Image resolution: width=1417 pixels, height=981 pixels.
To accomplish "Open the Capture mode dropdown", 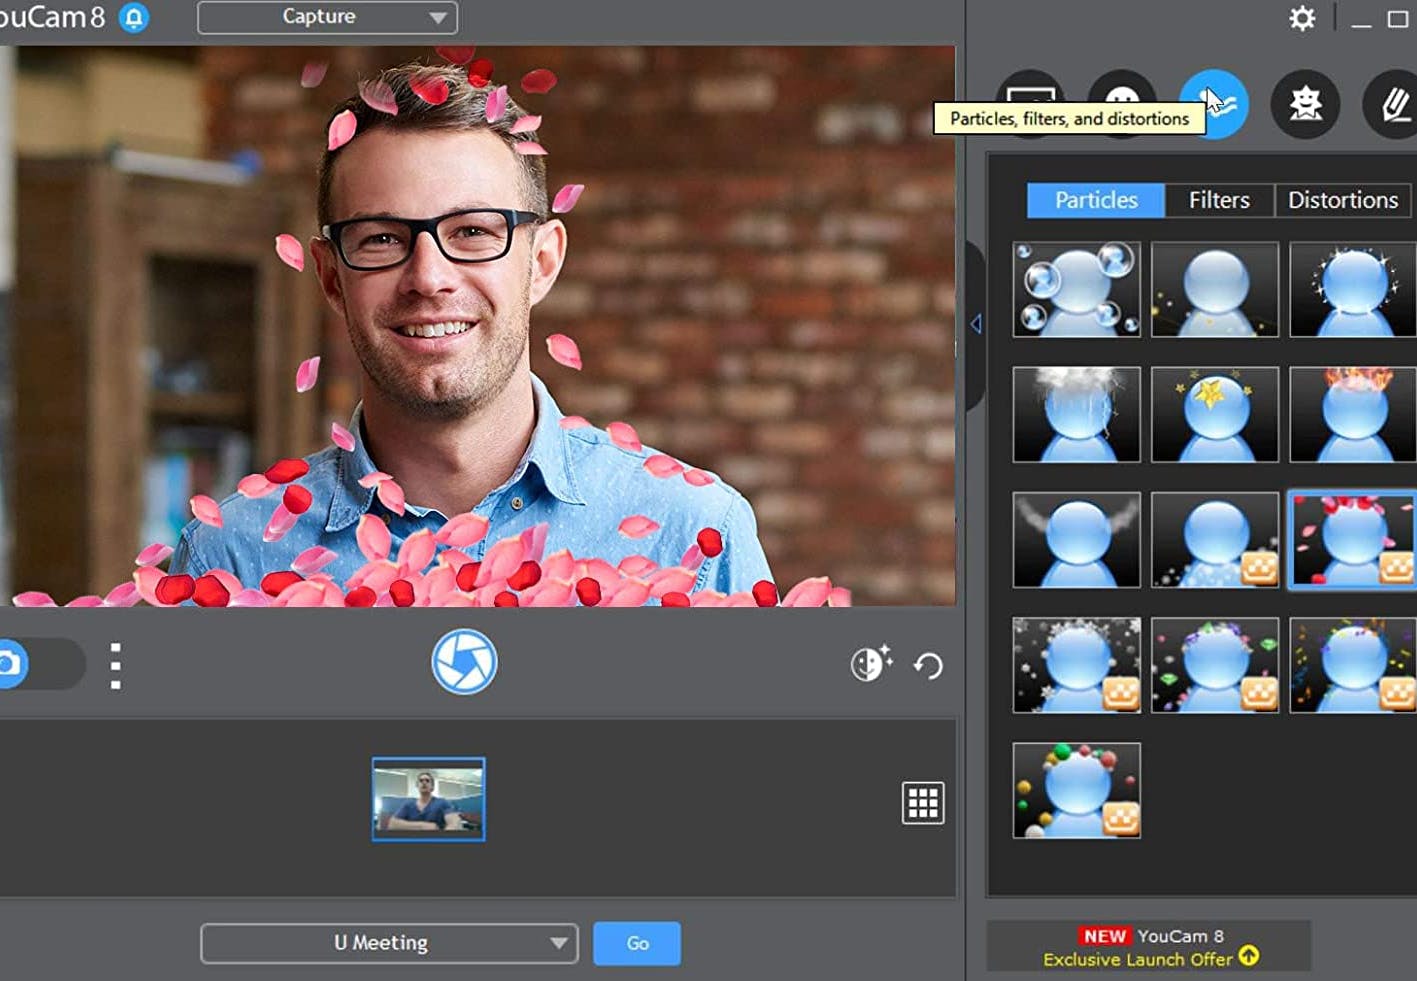I will click(x=327, y=17).
